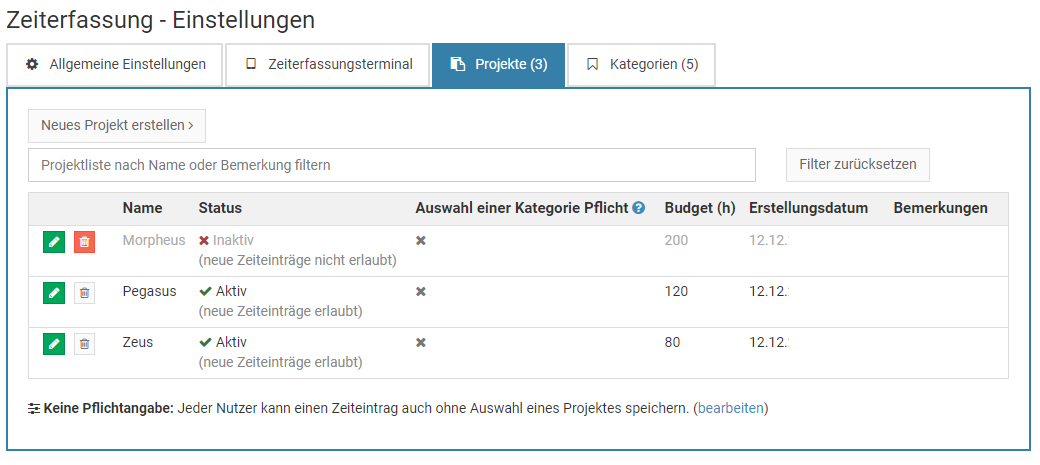
Task: Click the Budget (h) column header
Action: tap(699, 208)
